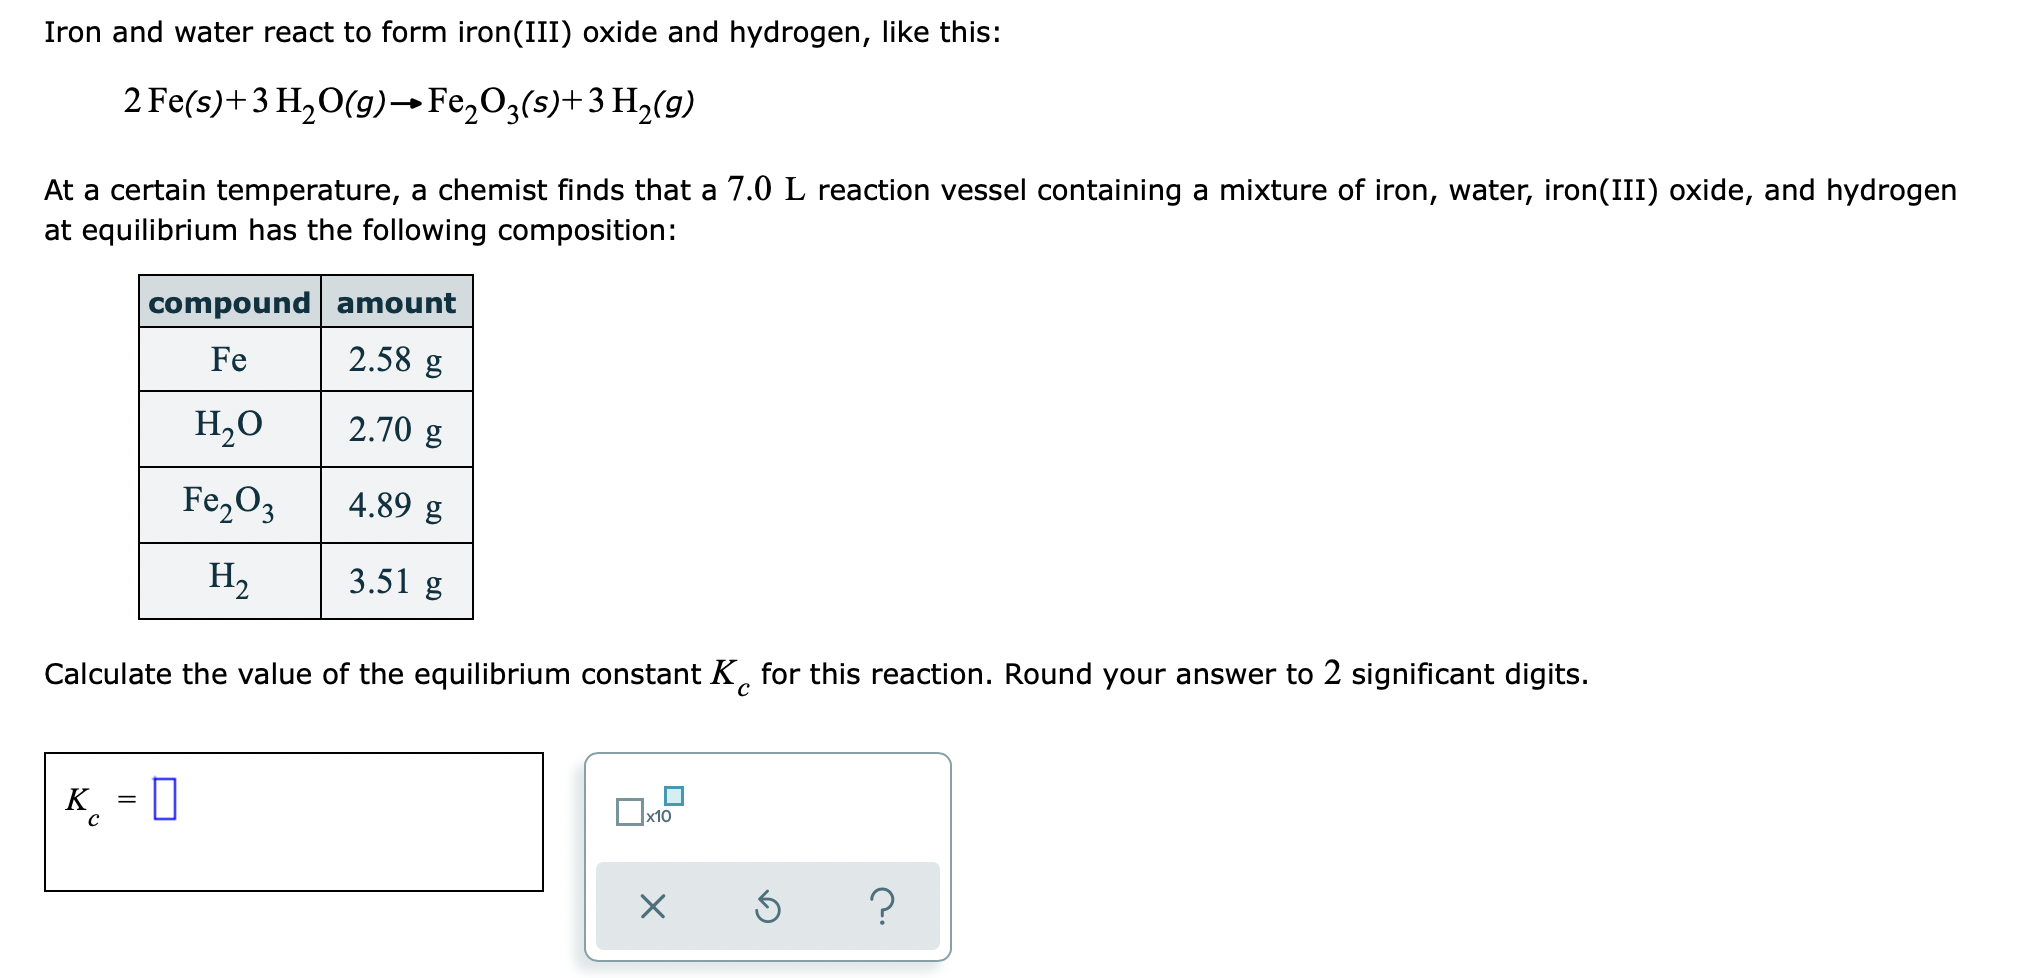
Task: Select the 3.51 g hydrogen amount
Action: [x=396, y=581]
